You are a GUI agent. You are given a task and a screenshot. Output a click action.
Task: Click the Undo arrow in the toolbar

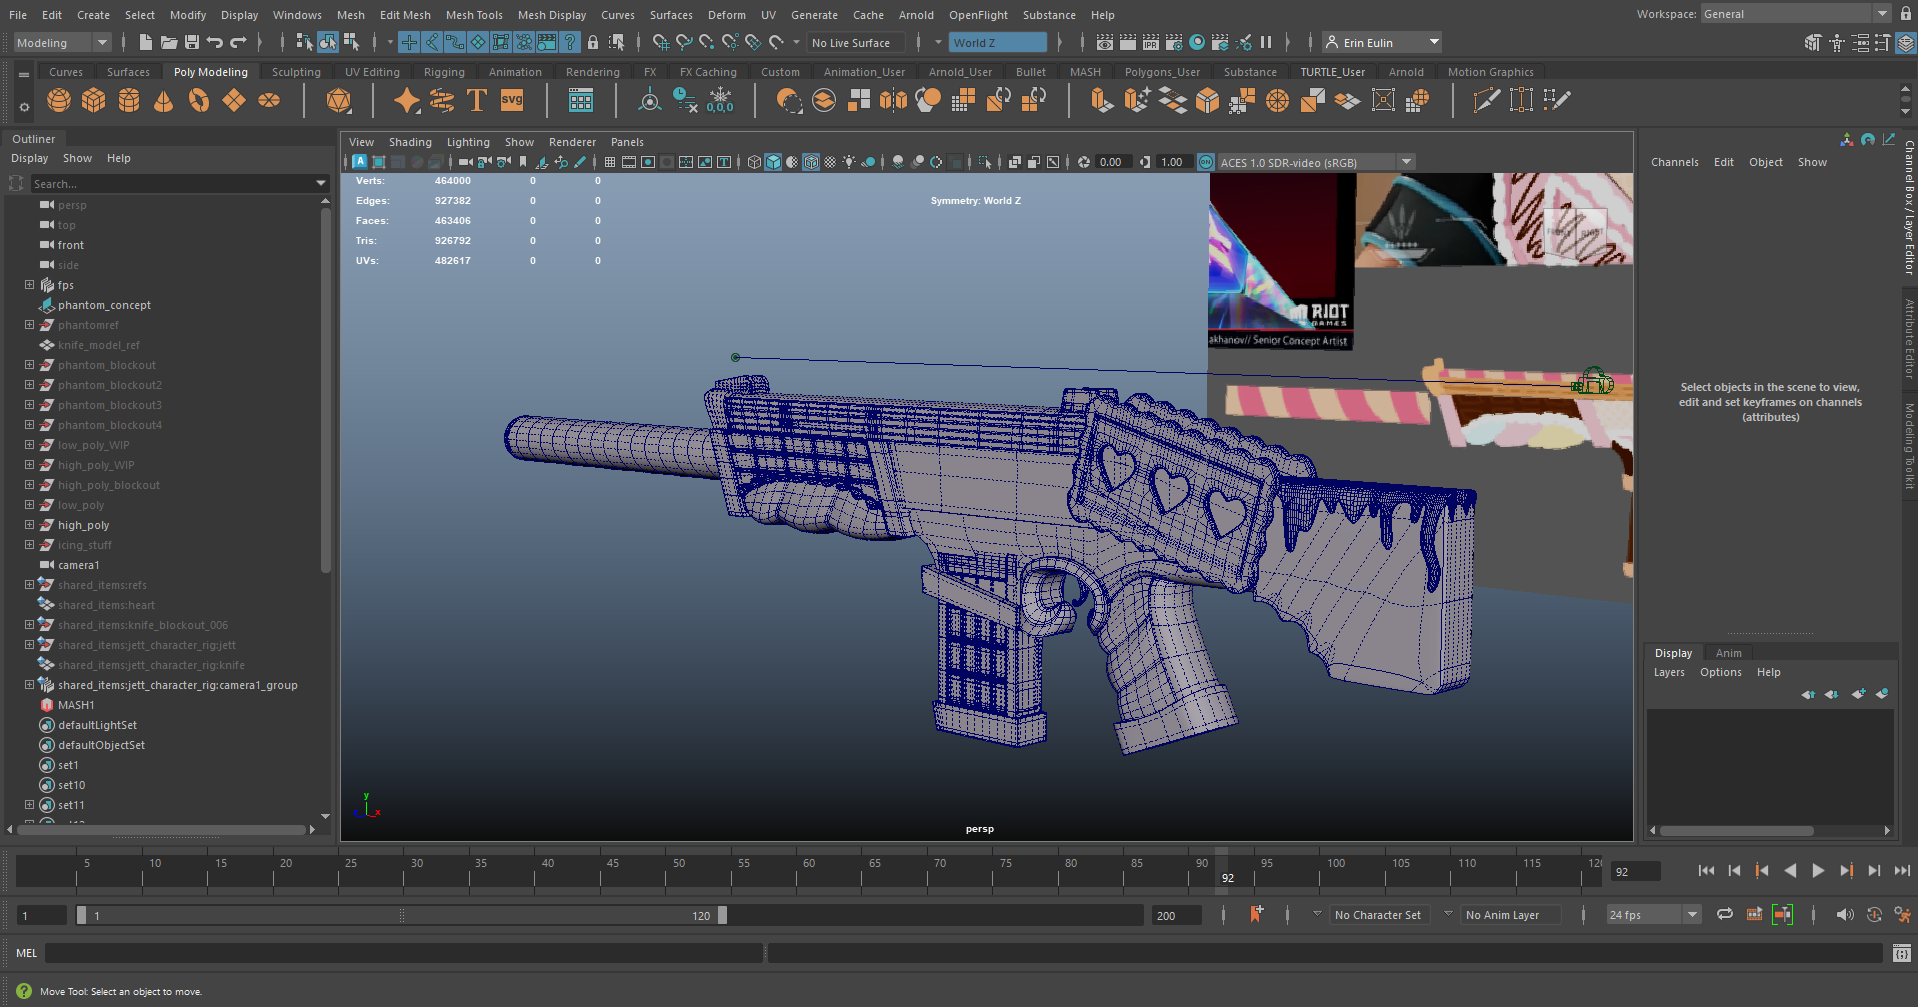point(215,42)
